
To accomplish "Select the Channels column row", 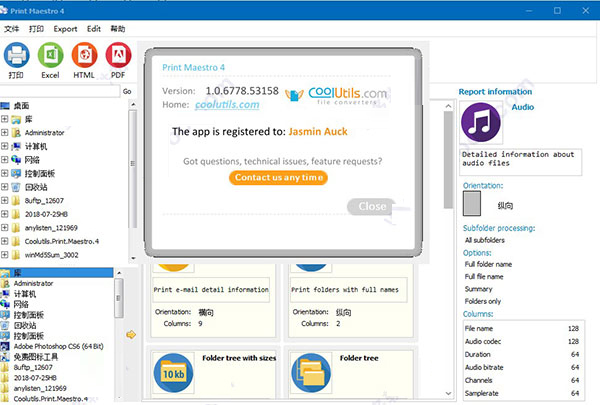I will (x=522, y=381).
